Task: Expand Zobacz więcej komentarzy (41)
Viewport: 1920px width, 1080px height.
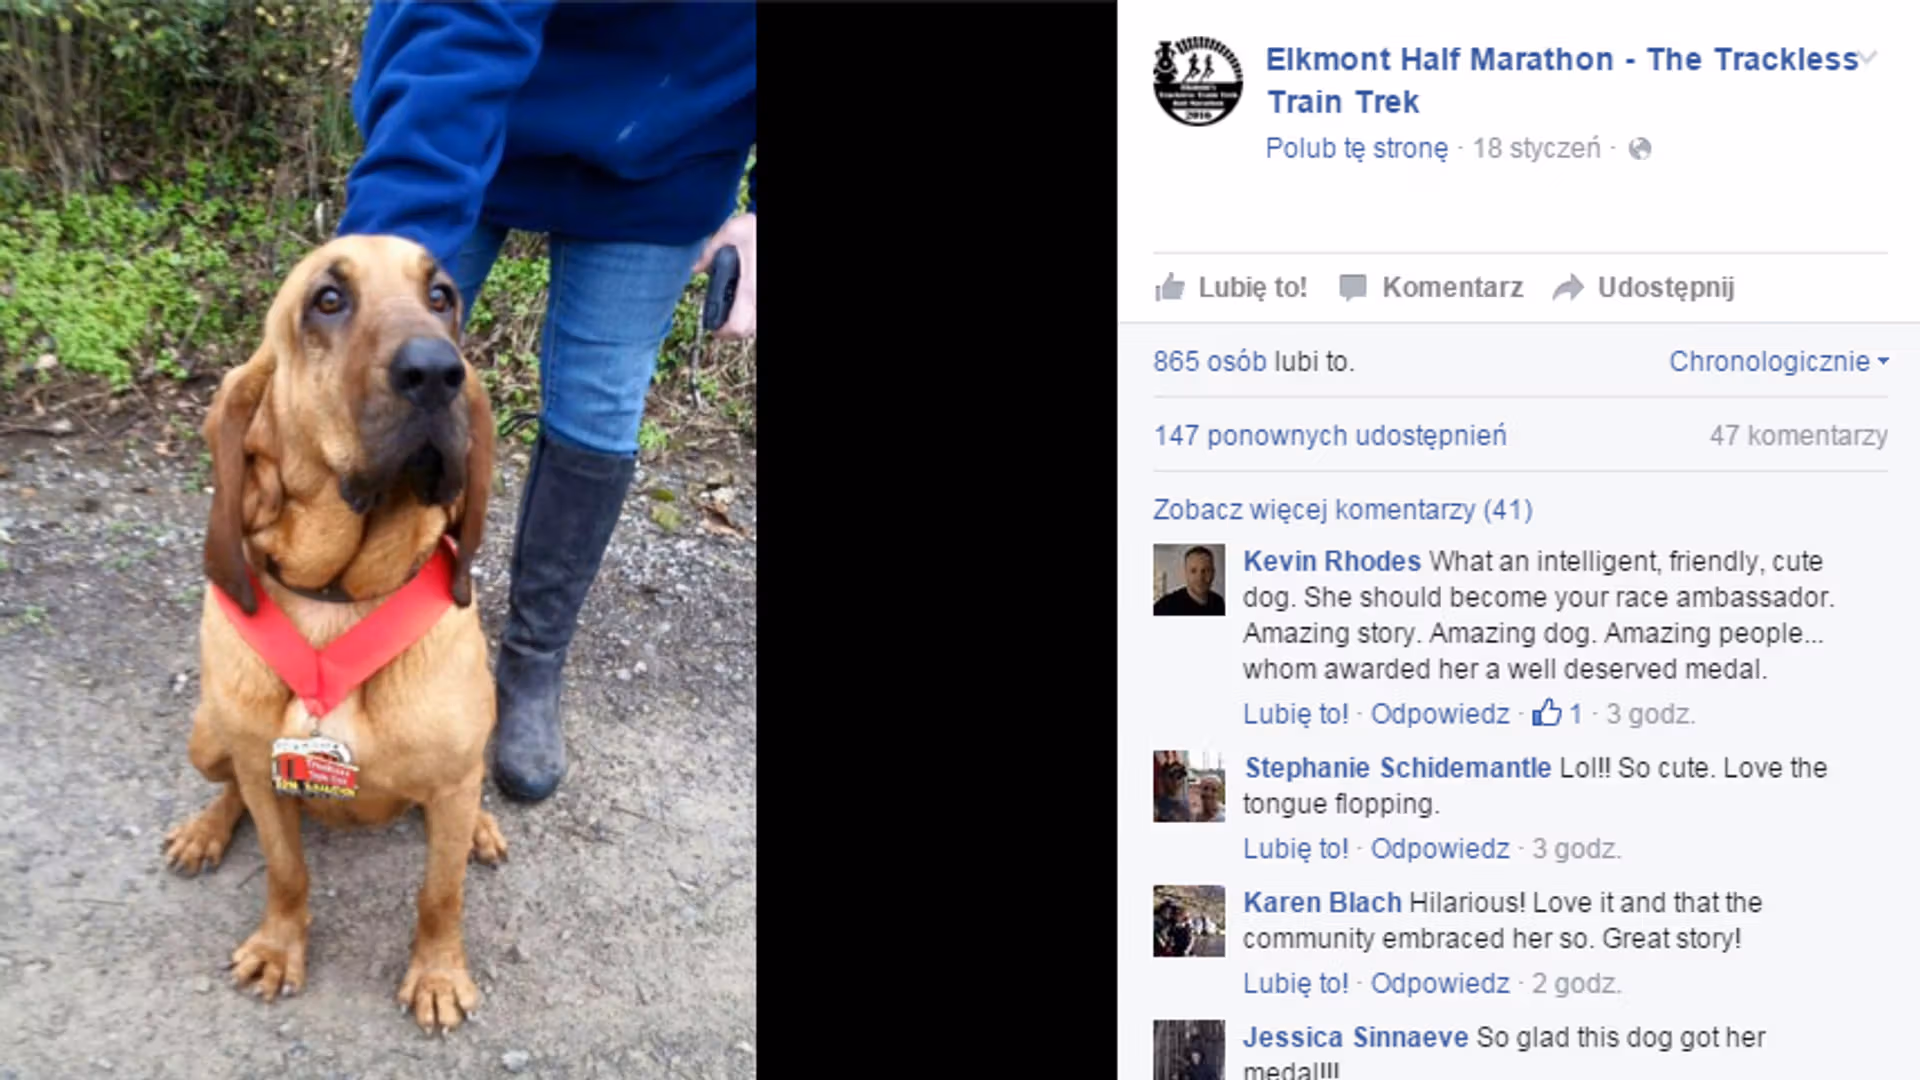Action: 1342,510
